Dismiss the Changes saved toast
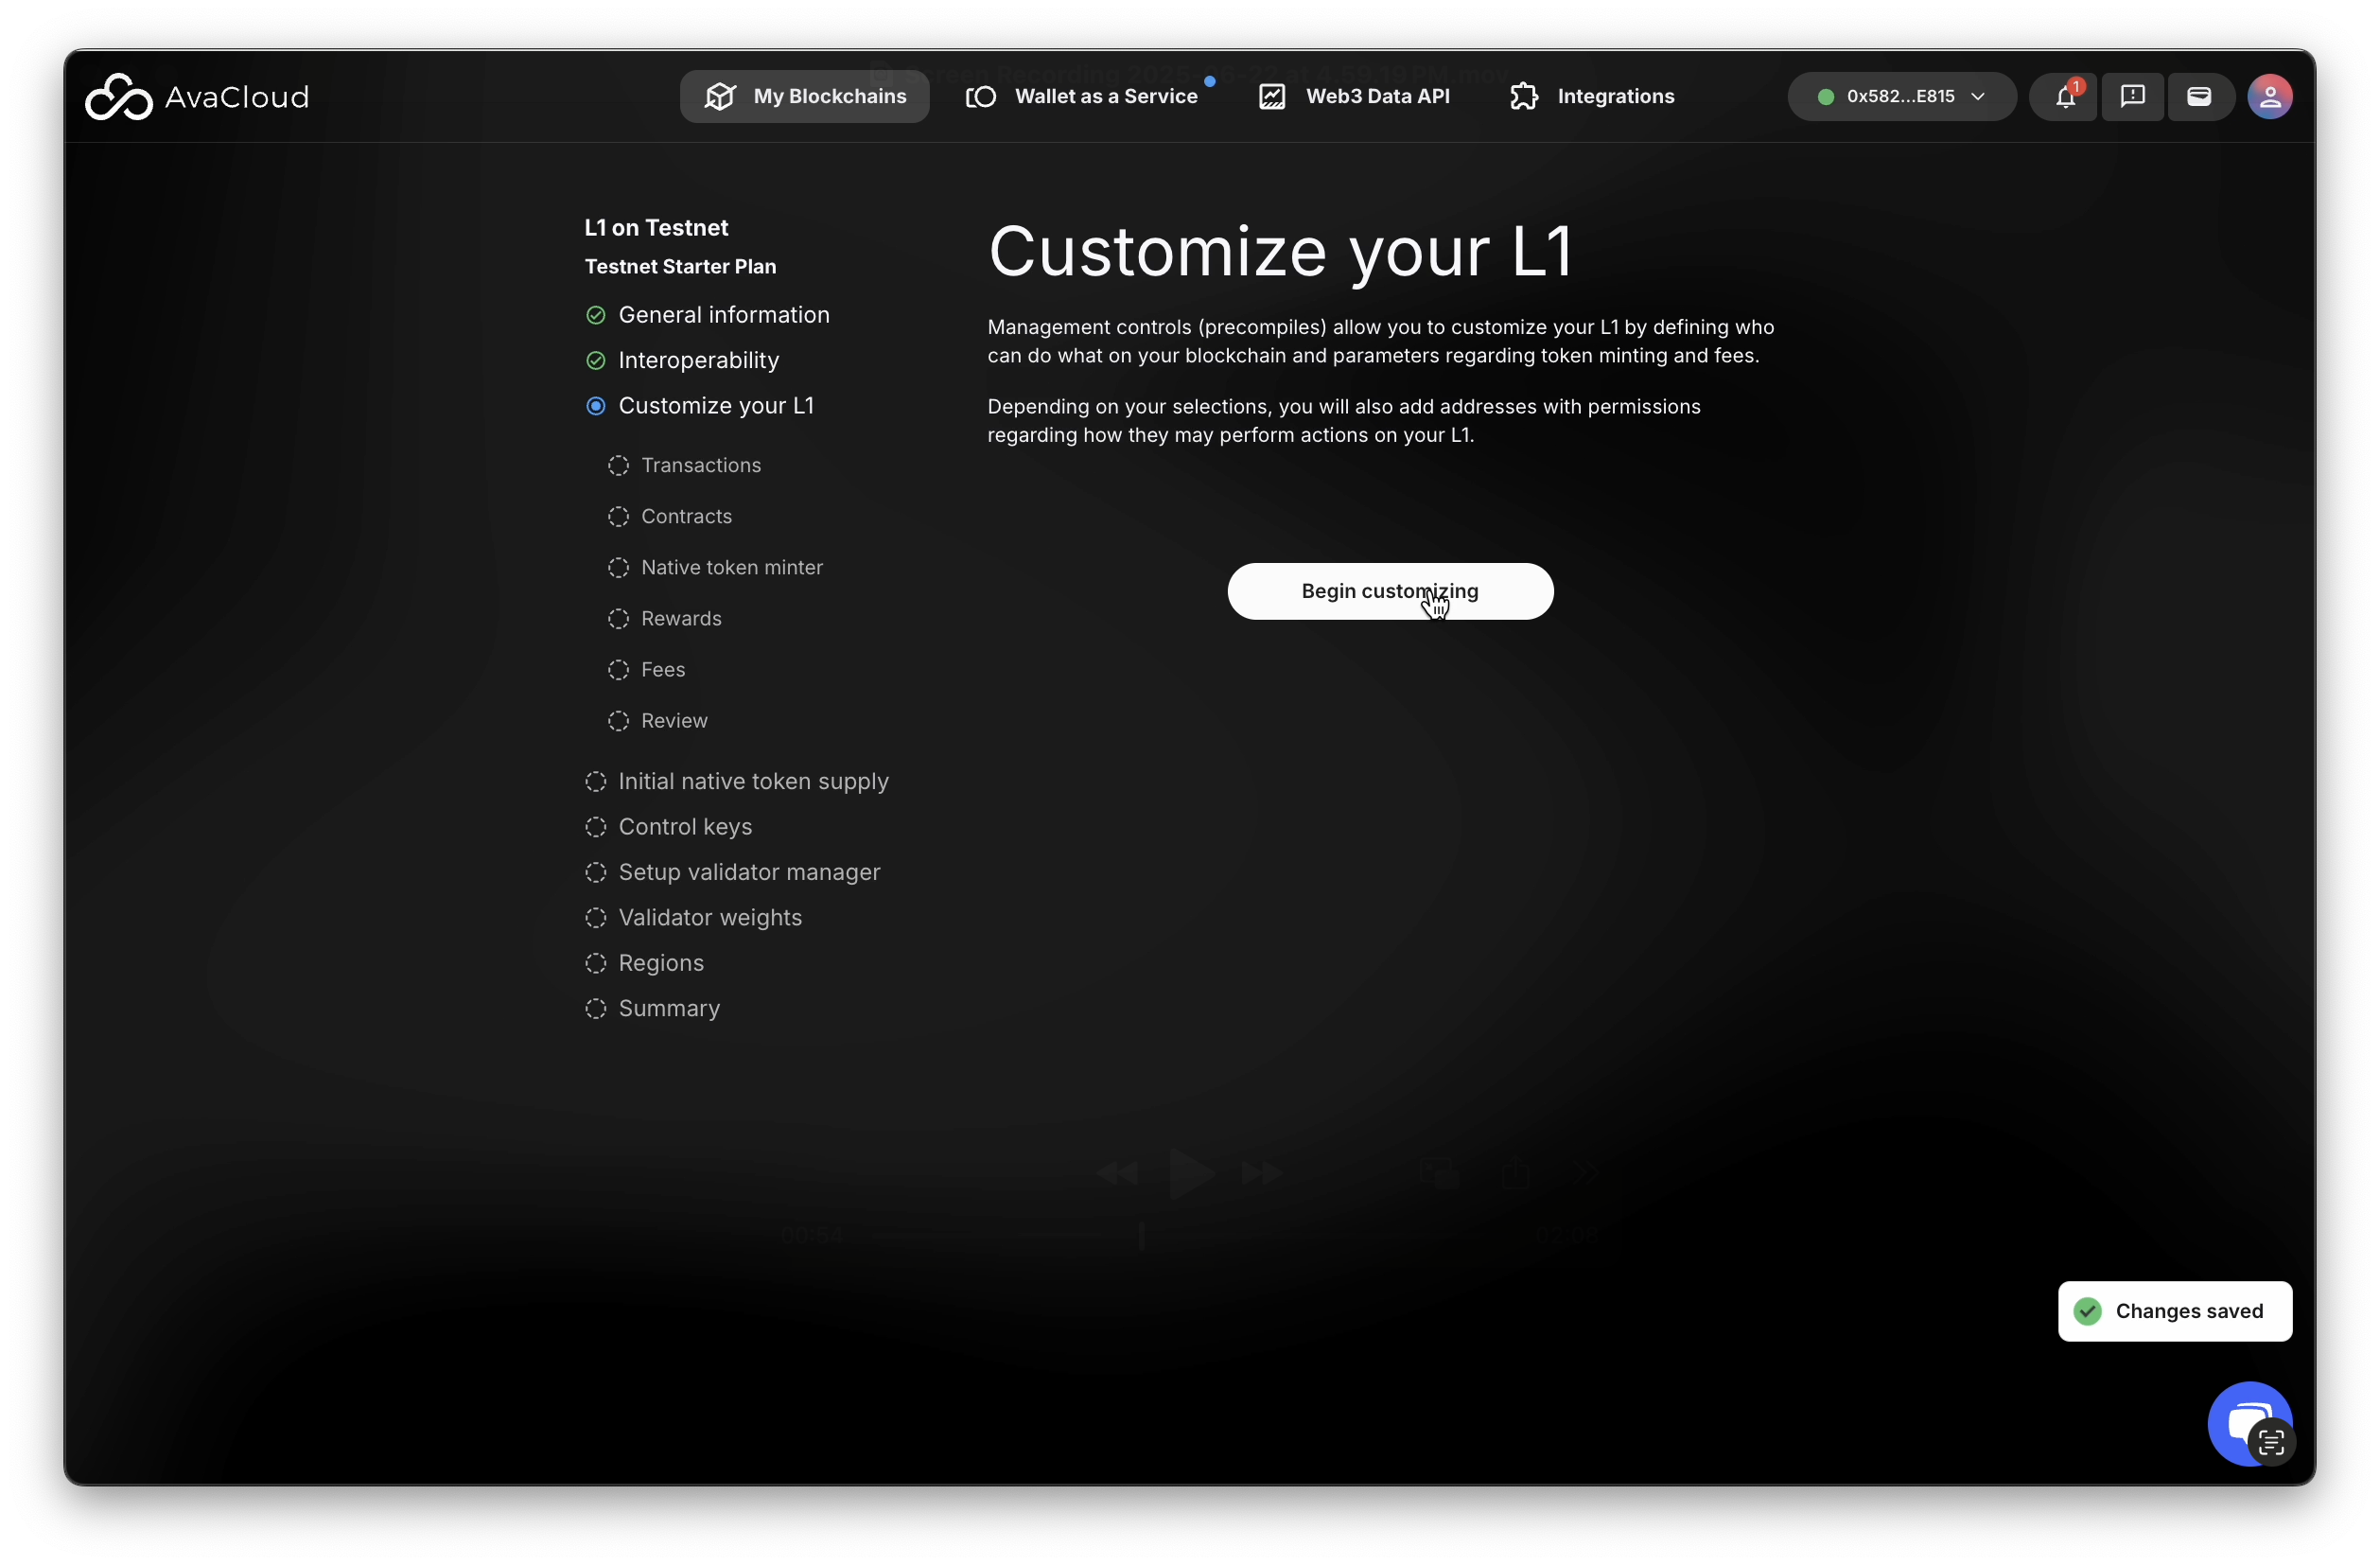The width and height of the screenshot is (2380, 1565). 2174,1311
